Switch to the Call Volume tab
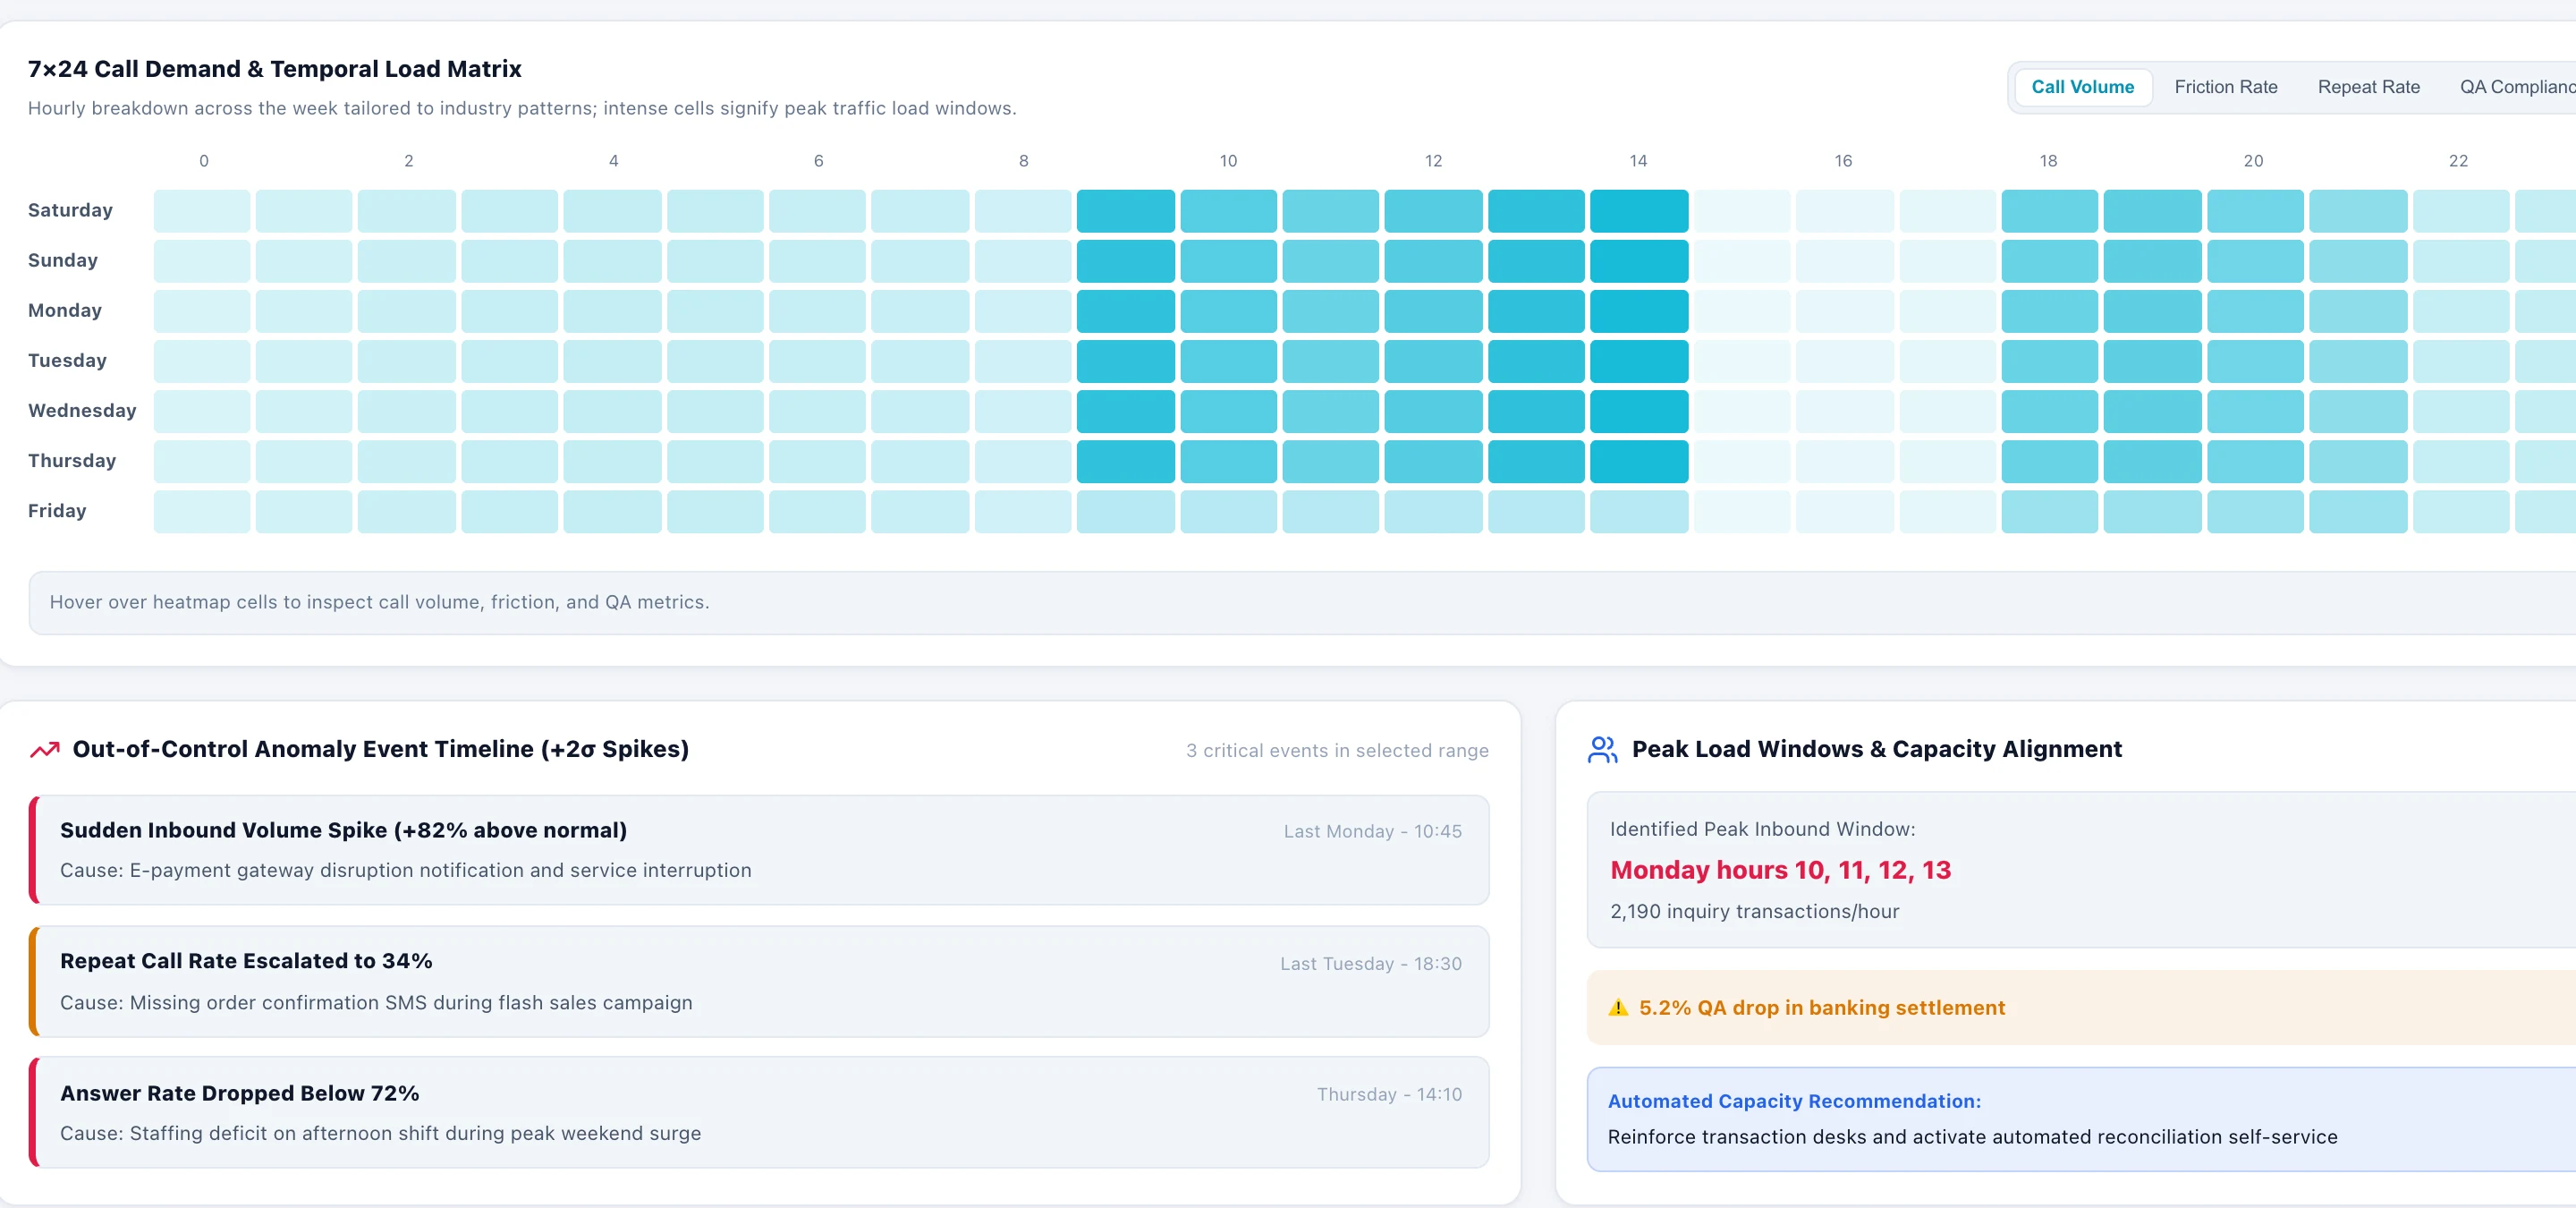The height and width of the screenshot is (1208, 2576). pyautogui.click(x=2082, y=87)
